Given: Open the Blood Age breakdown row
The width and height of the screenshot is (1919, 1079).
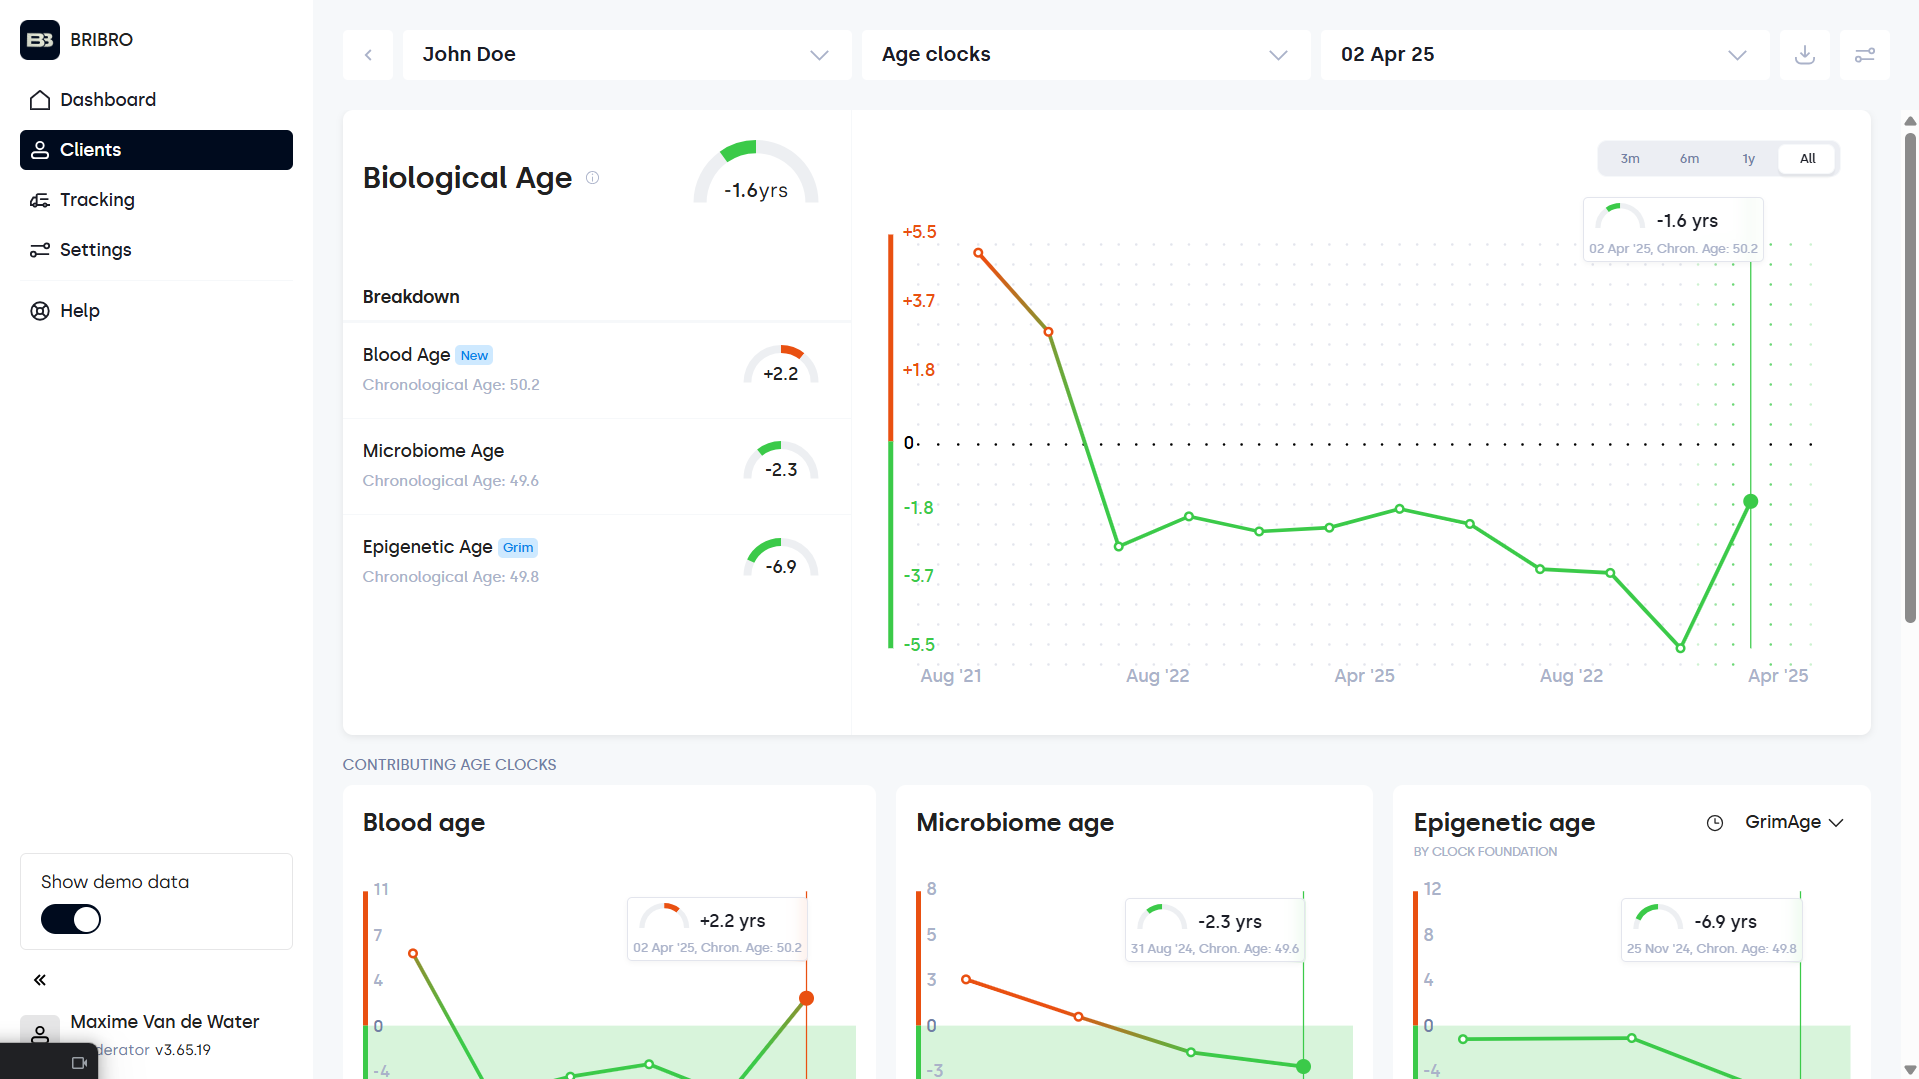Looking at the screenshot, I should click(596, 369).
